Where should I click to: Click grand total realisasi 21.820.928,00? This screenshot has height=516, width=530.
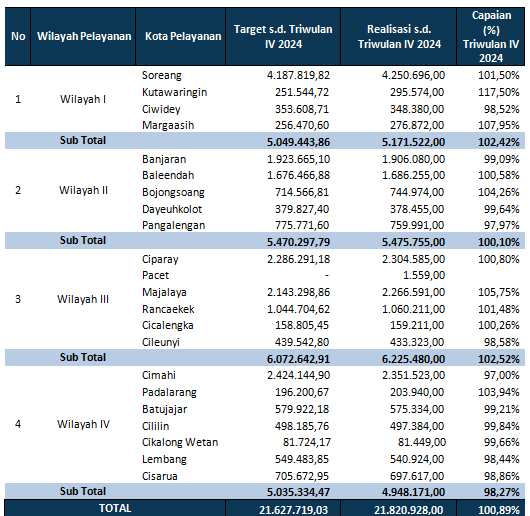(x=408, y=510)
